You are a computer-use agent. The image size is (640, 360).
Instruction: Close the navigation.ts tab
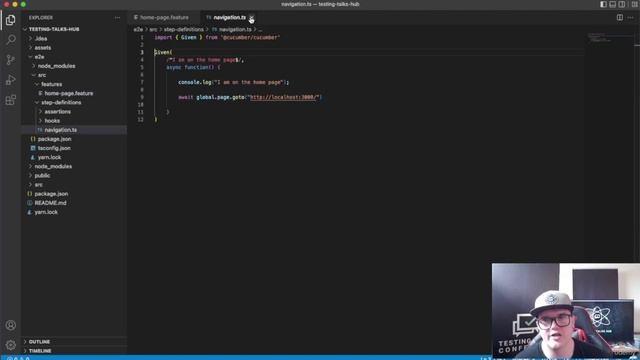point(251,18)
